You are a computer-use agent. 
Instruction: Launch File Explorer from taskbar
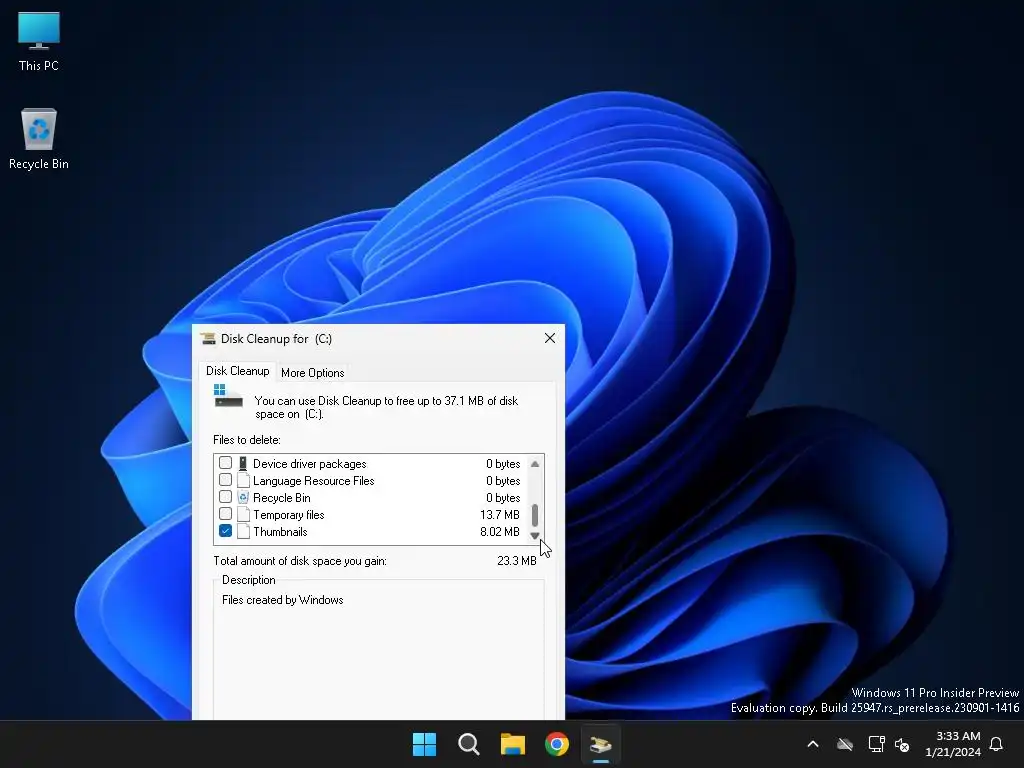click(513, 744)
